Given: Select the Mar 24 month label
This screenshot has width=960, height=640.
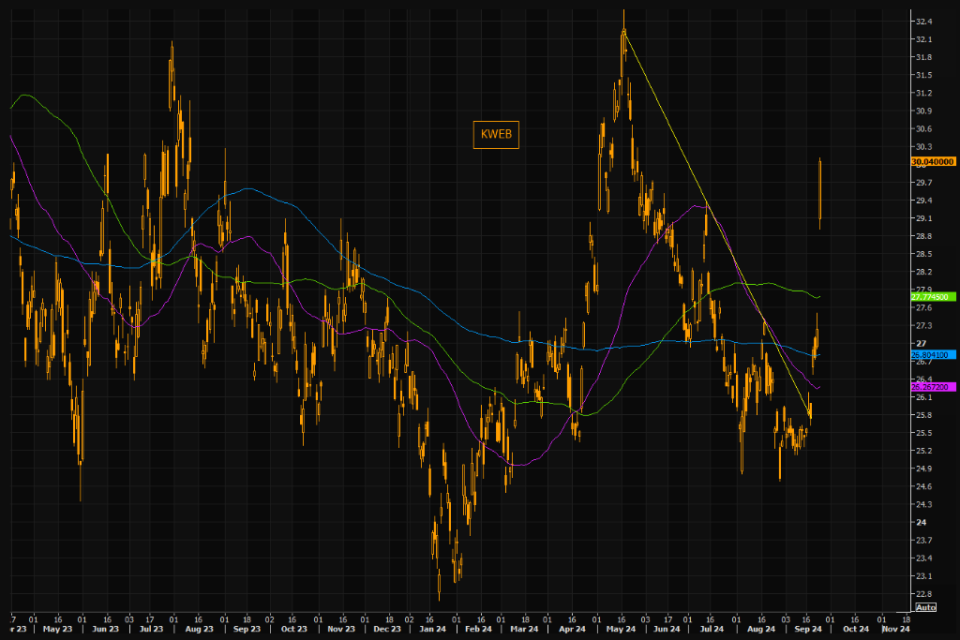Looking at the screenshot, I should (x=525, y=629).
